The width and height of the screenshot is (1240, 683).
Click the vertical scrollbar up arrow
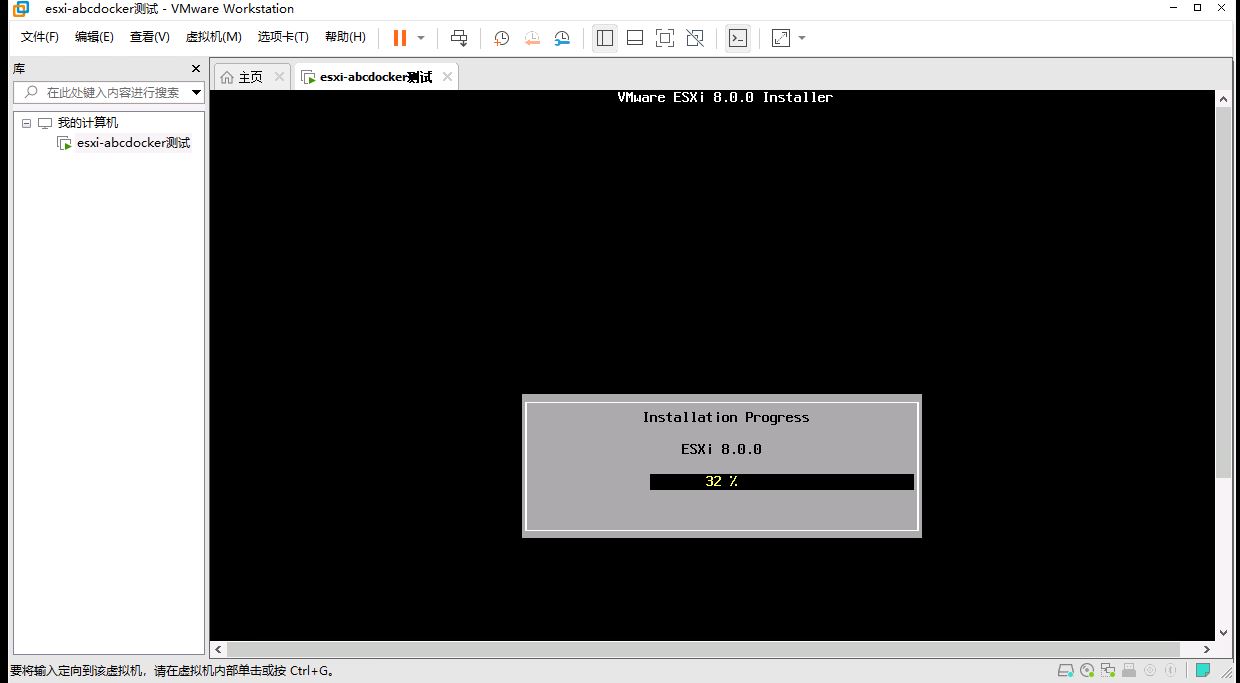coord(1223,99)
